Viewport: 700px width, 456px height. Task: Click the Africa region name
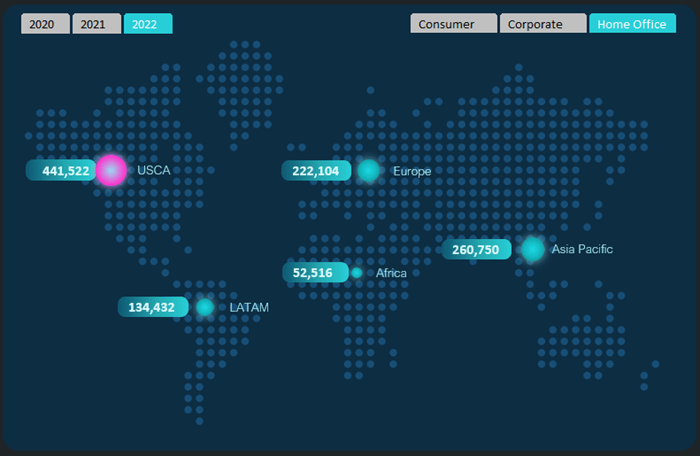pyautogui.click(x=391, y=273)
